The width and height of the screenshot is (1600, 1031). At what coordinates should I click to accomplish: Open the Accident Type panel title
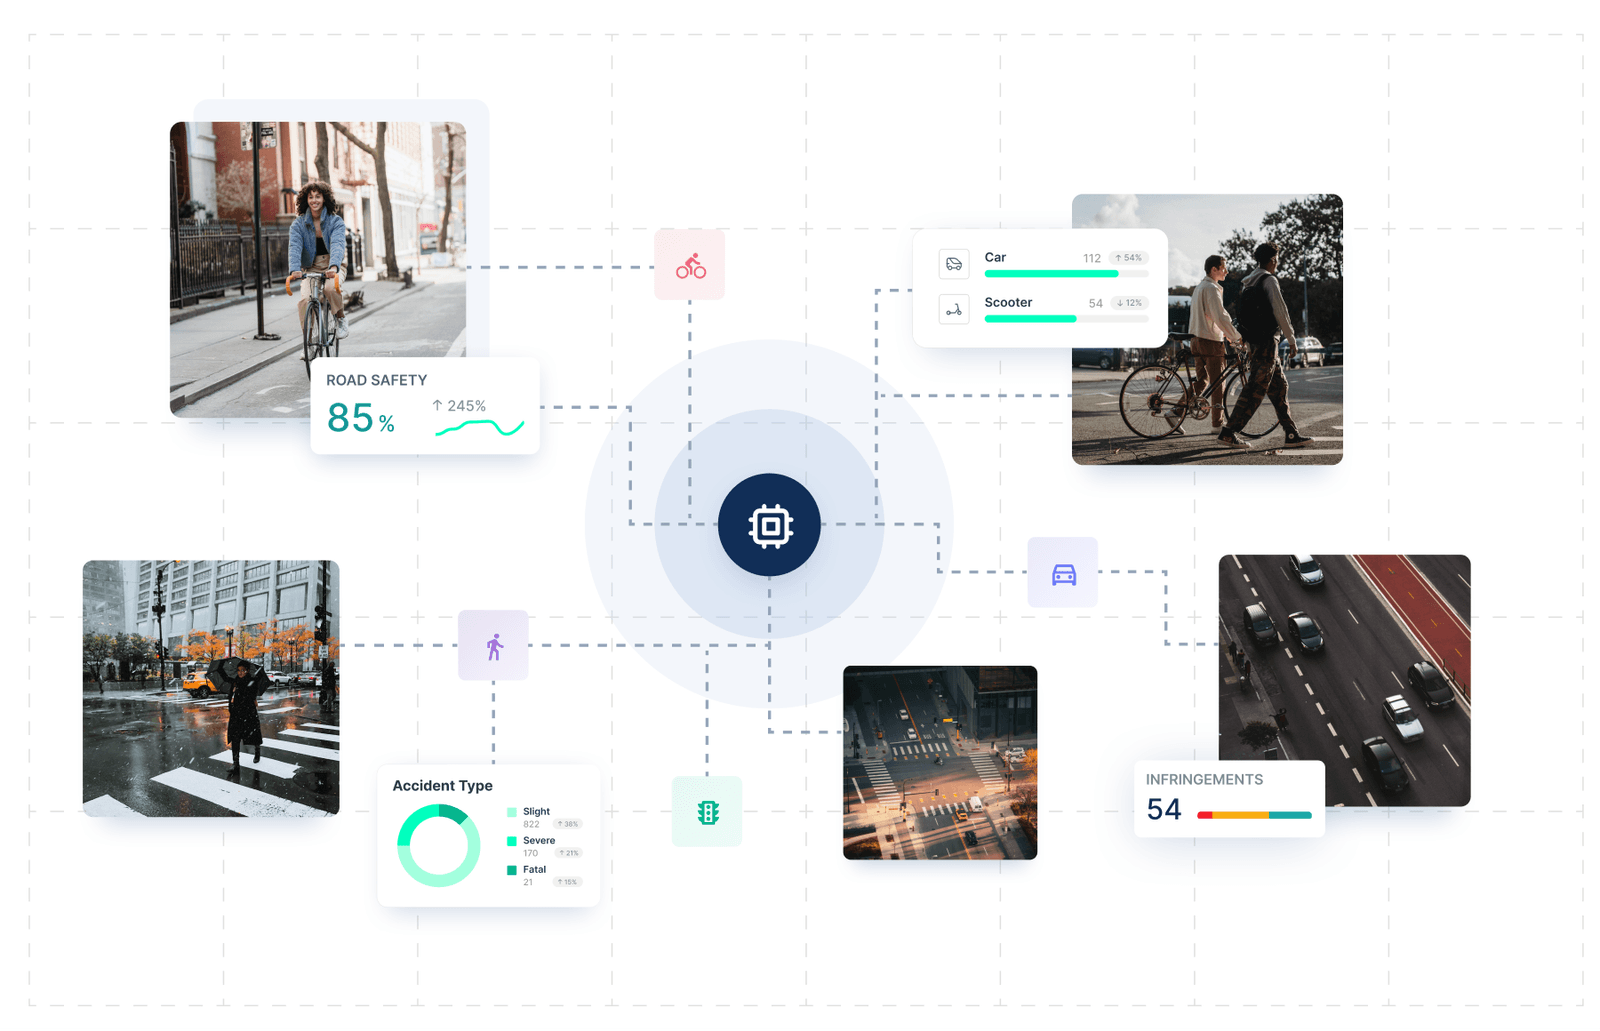coord(442,786)
